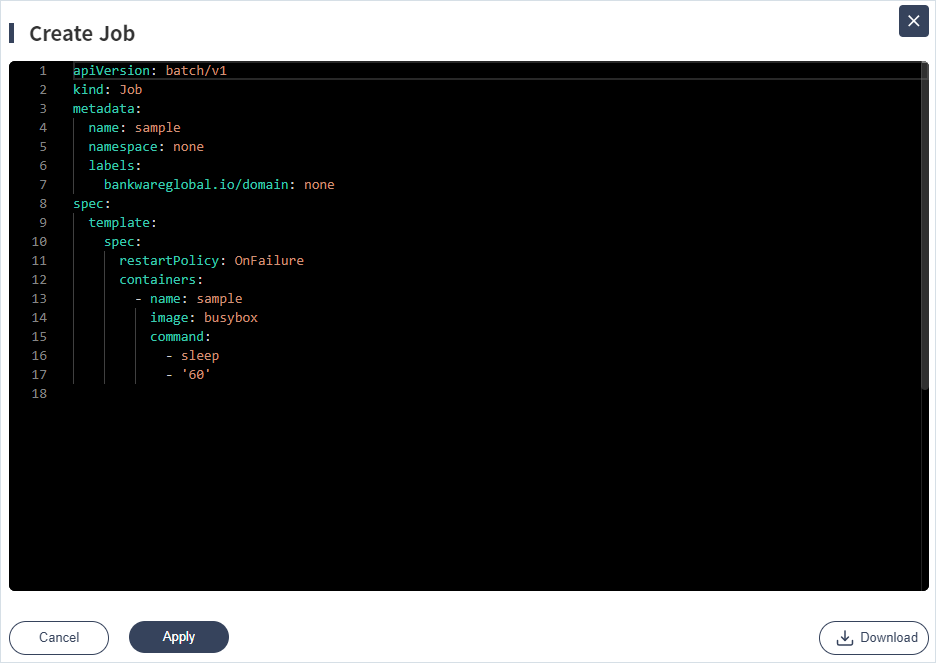Click the 'labels:' key

[115, 166]
